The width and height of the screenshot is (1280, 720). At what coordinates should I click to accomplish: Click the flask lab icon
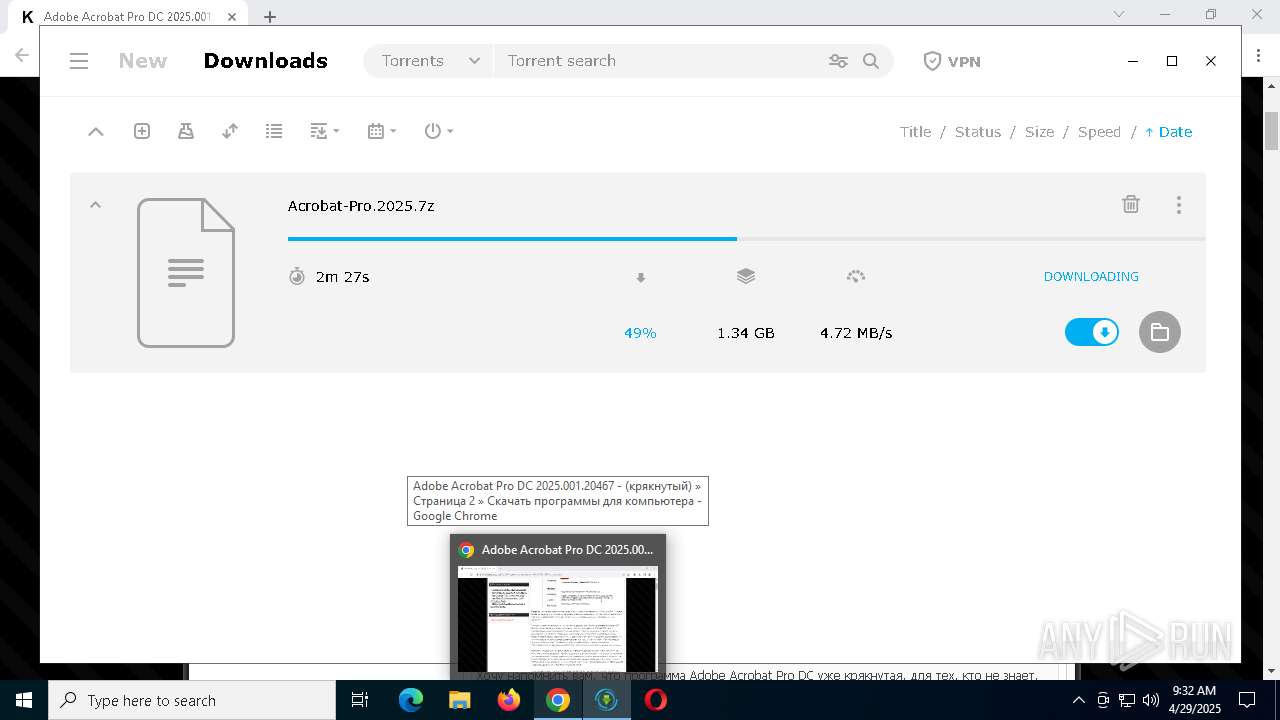(186, 131)
